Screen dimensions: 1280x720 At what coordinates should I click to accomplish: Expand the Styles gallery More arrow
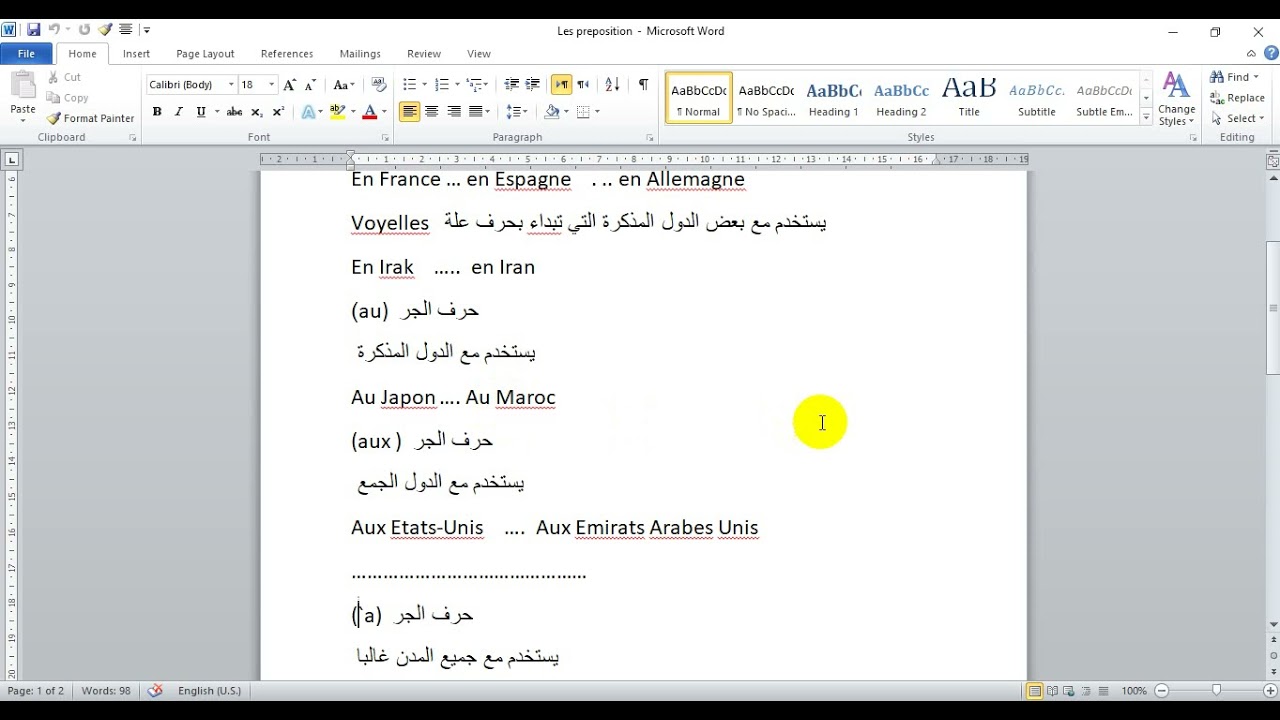pos(1146,118)
